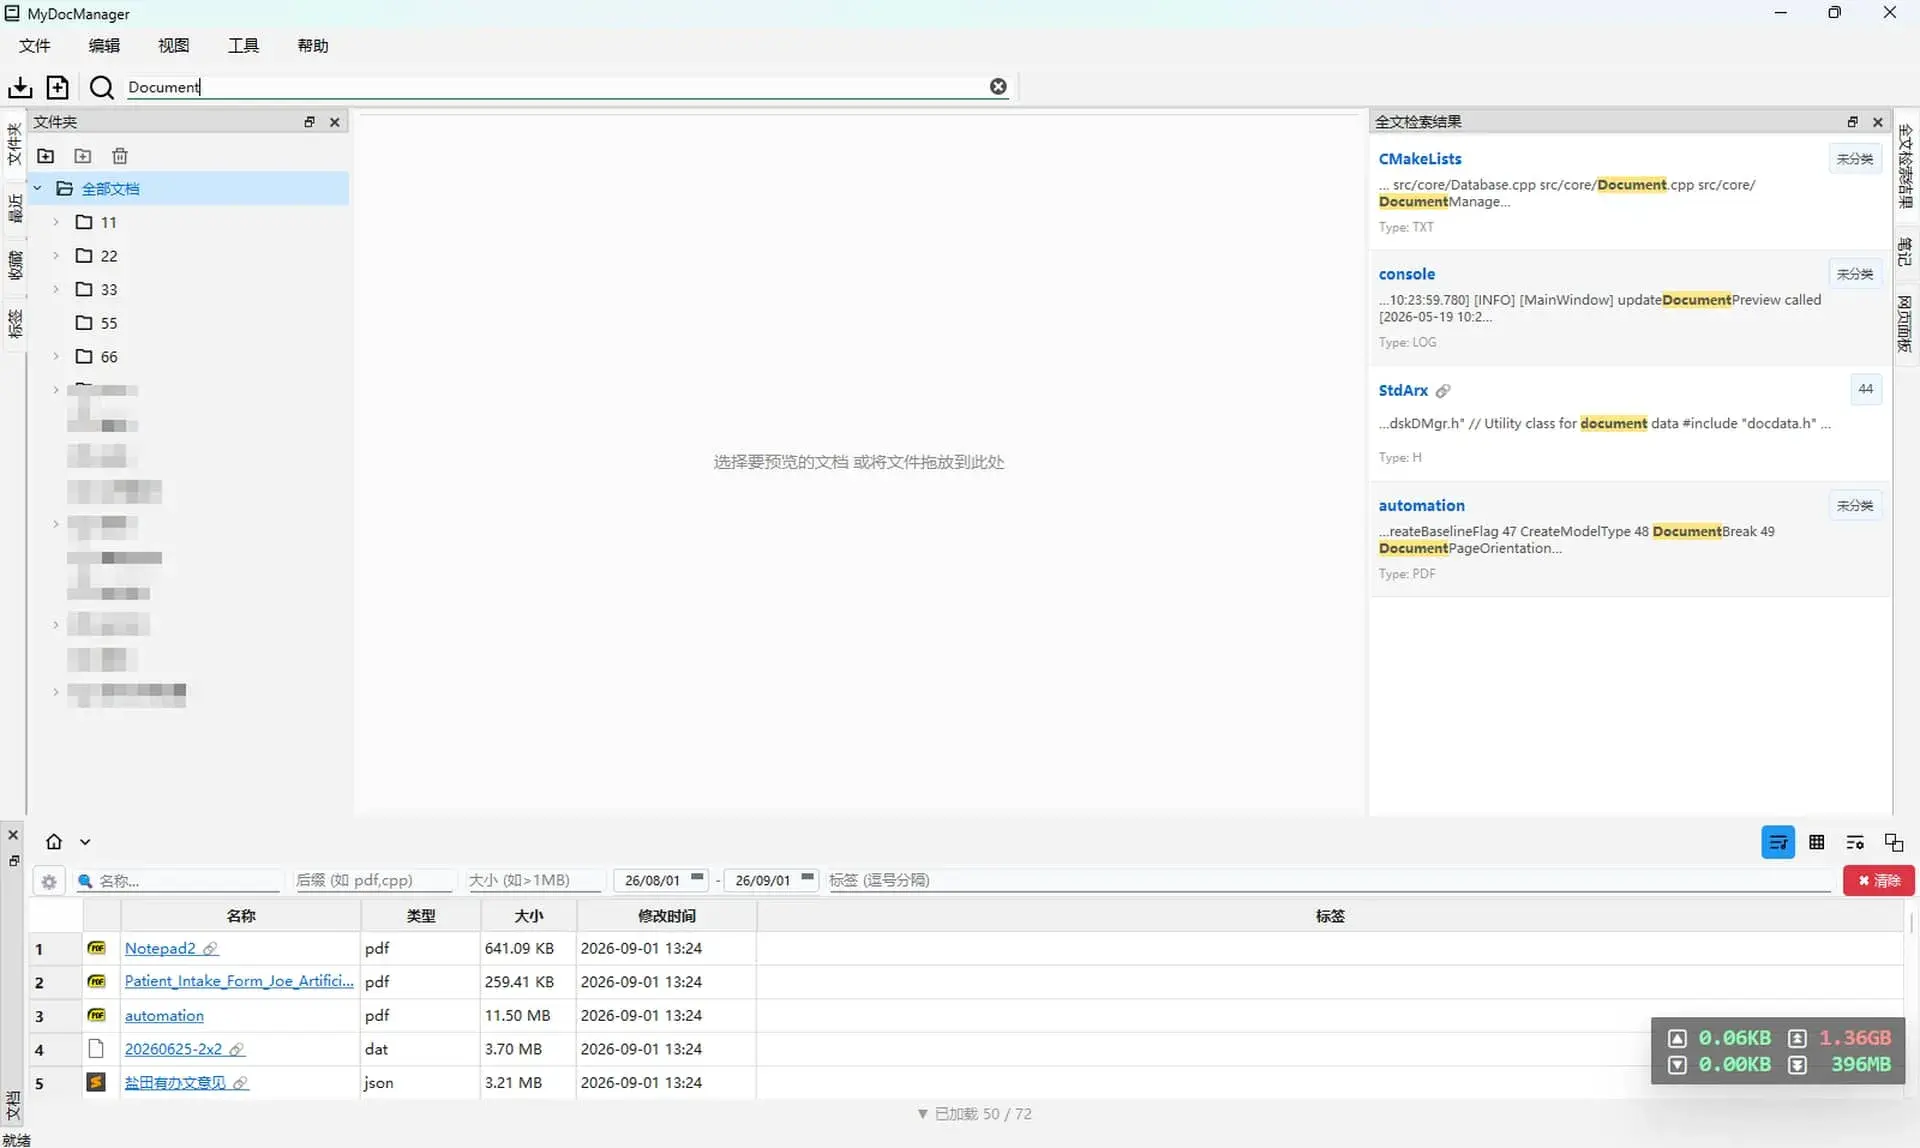Open the 编辑 menu
This screenshot has height=1148, width=1920.
coord(104,46)
